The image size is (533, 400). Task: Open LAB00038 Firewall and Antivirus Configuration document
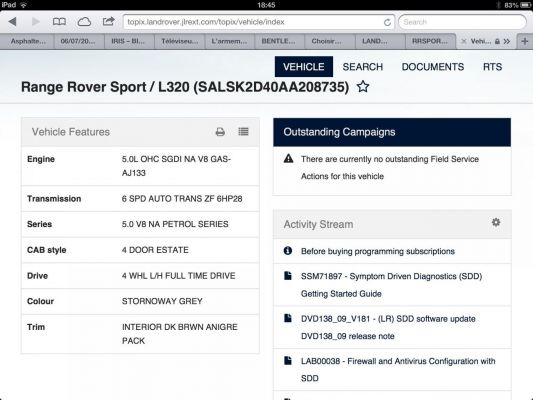398,370
